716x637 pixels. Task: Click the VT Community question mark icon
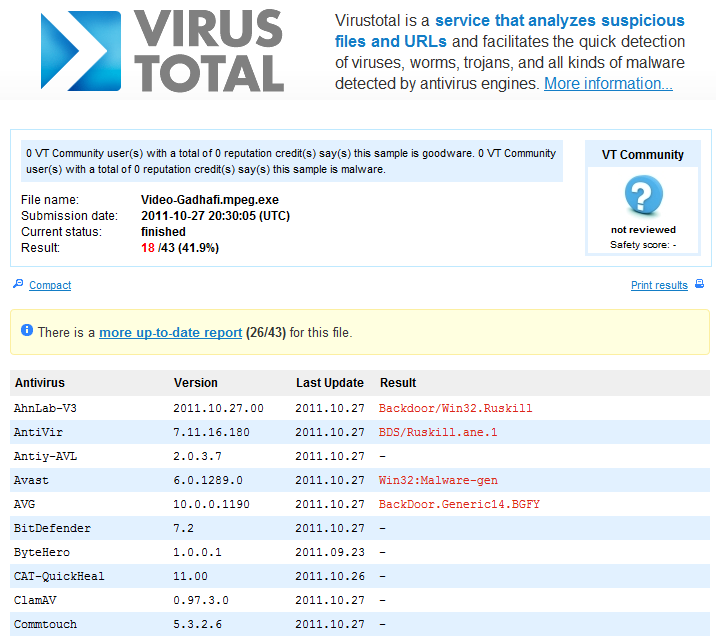click(643, 195)
